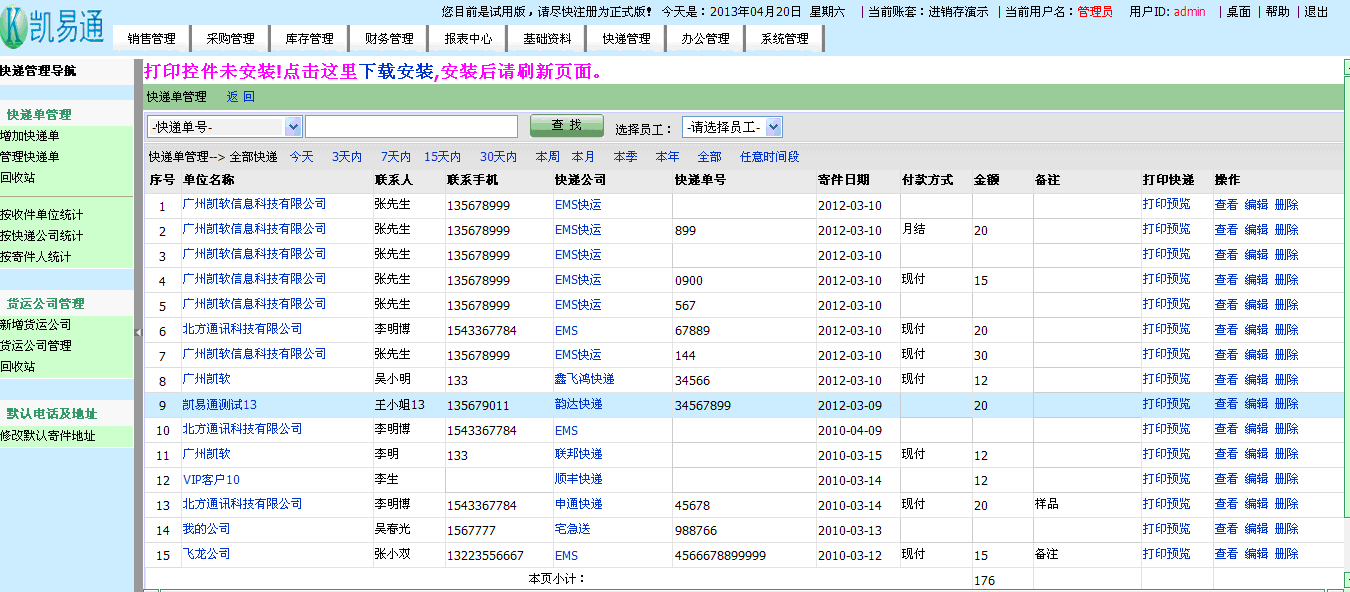
Task: Click 宅急送 courier link
Action: [573, 529]
